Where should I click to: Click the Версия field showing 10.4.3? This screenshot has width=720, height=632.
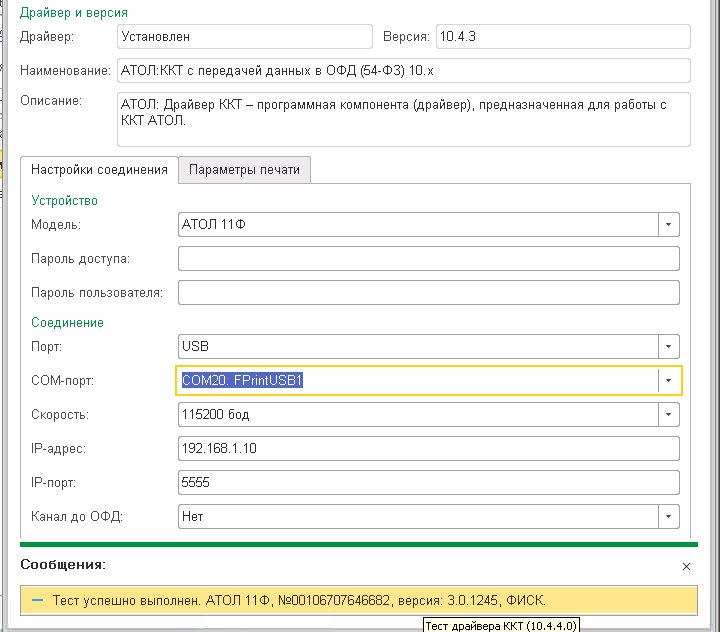coord(563,36)
